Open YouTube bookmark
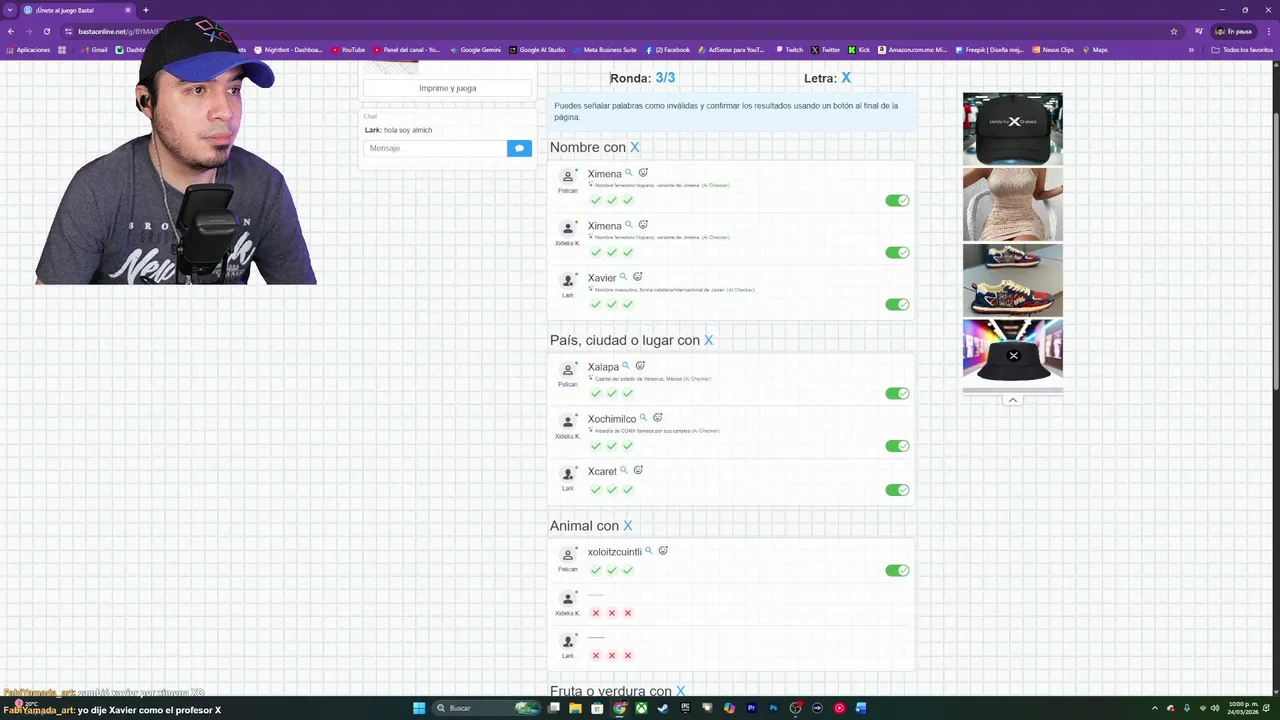This screenshot has height=720, width=1280. 348,49
